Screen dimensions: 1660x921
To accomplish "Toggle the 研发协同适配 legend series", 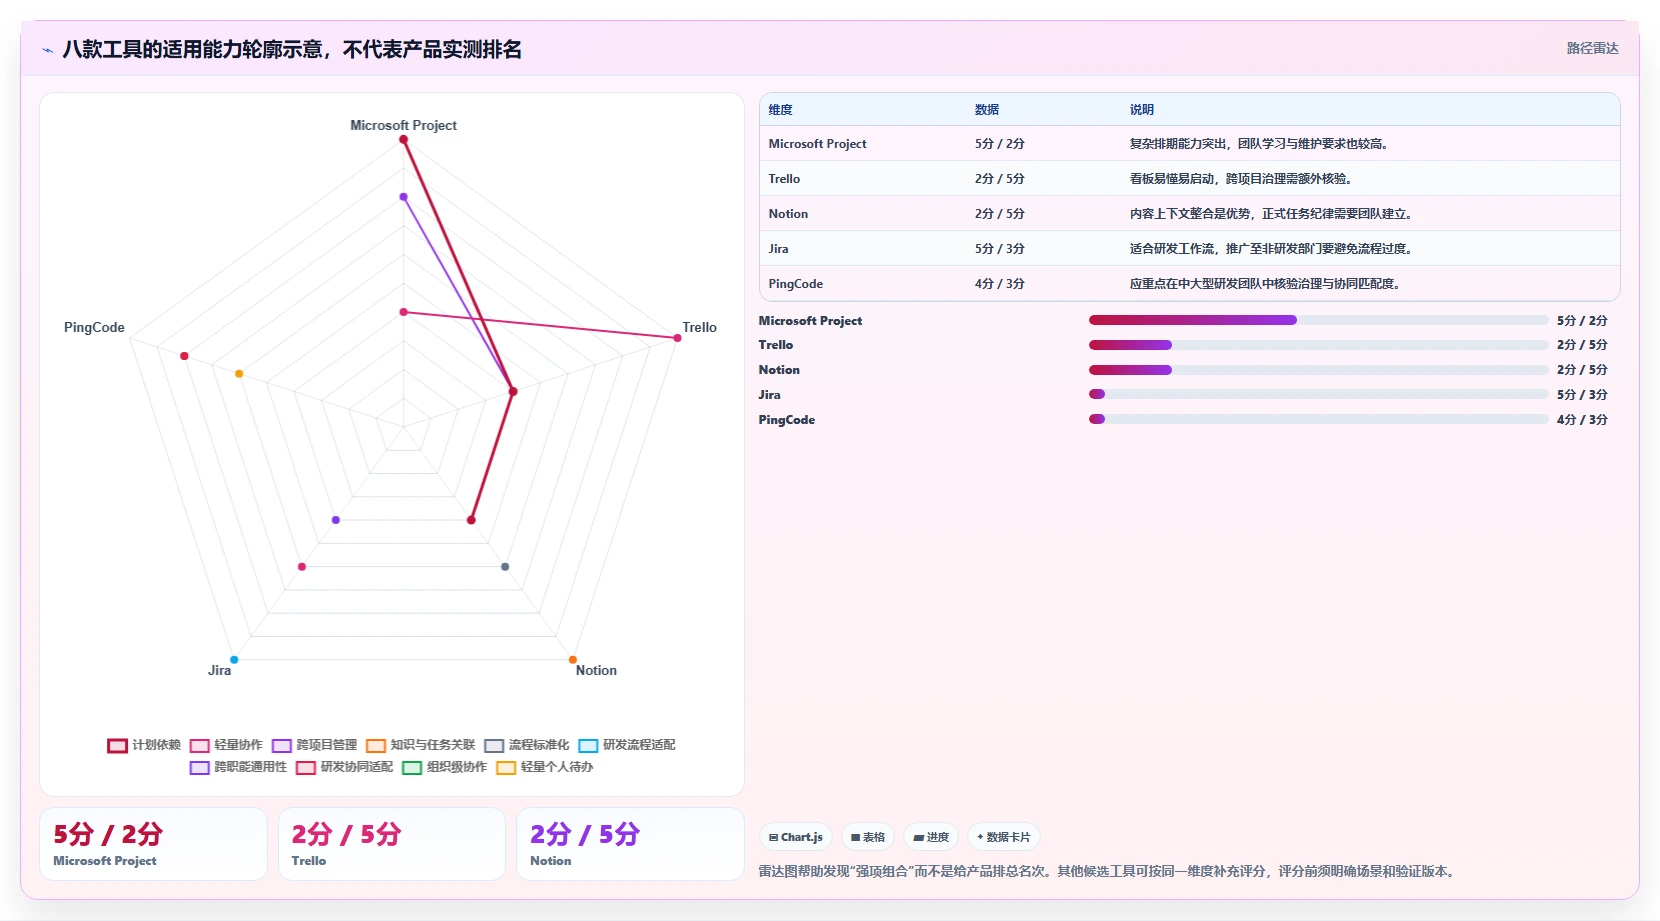I will point(344,767).
